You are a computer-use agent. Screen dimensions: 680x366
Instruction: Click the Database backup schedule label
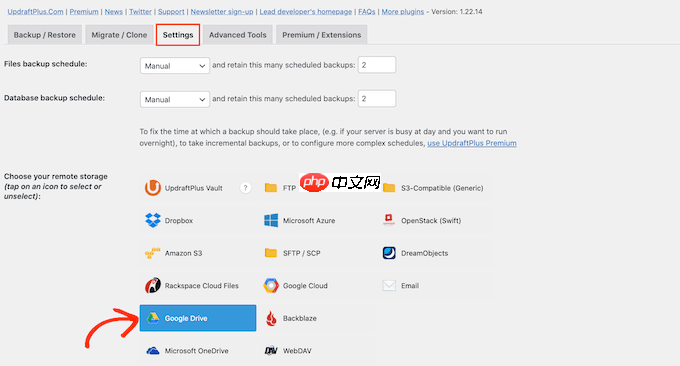(x=54, y=98)
